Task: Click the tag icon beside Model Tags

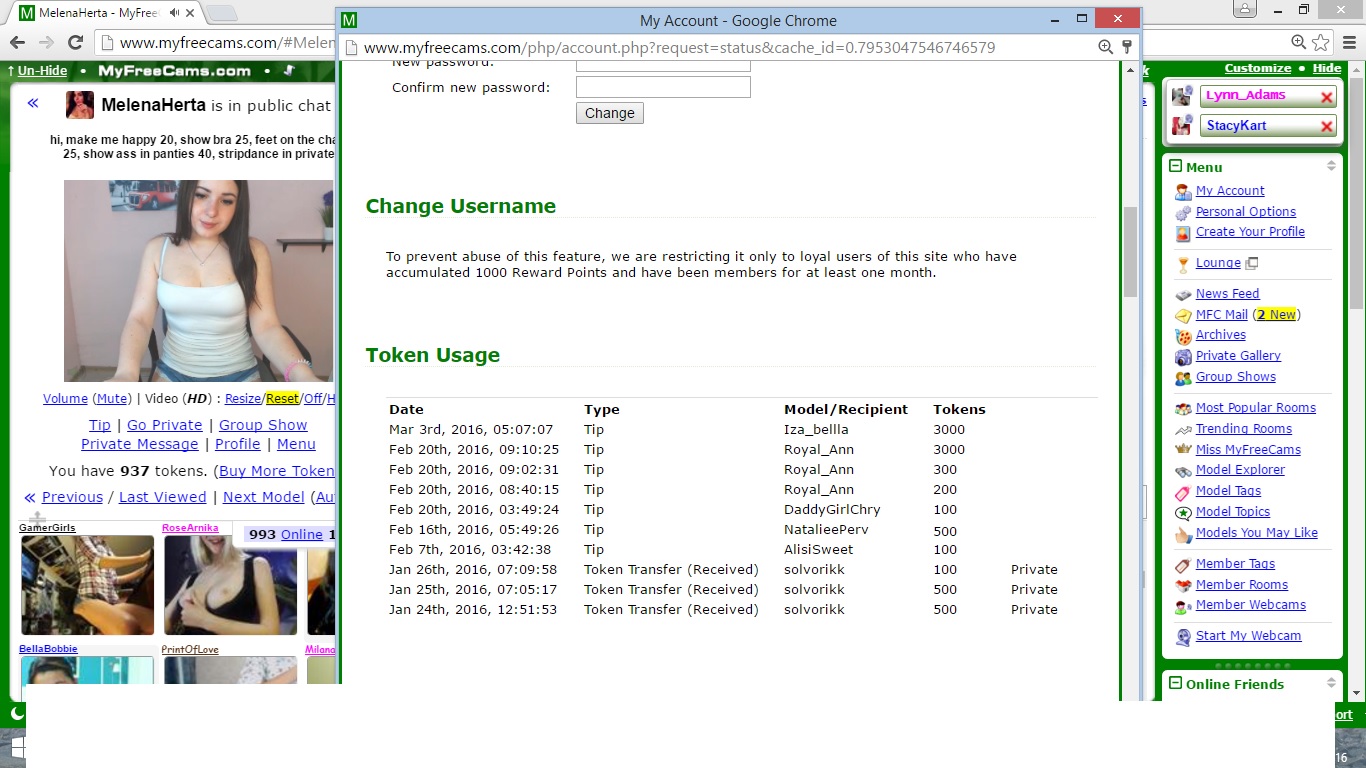Action: click(x=1183, y=492)
